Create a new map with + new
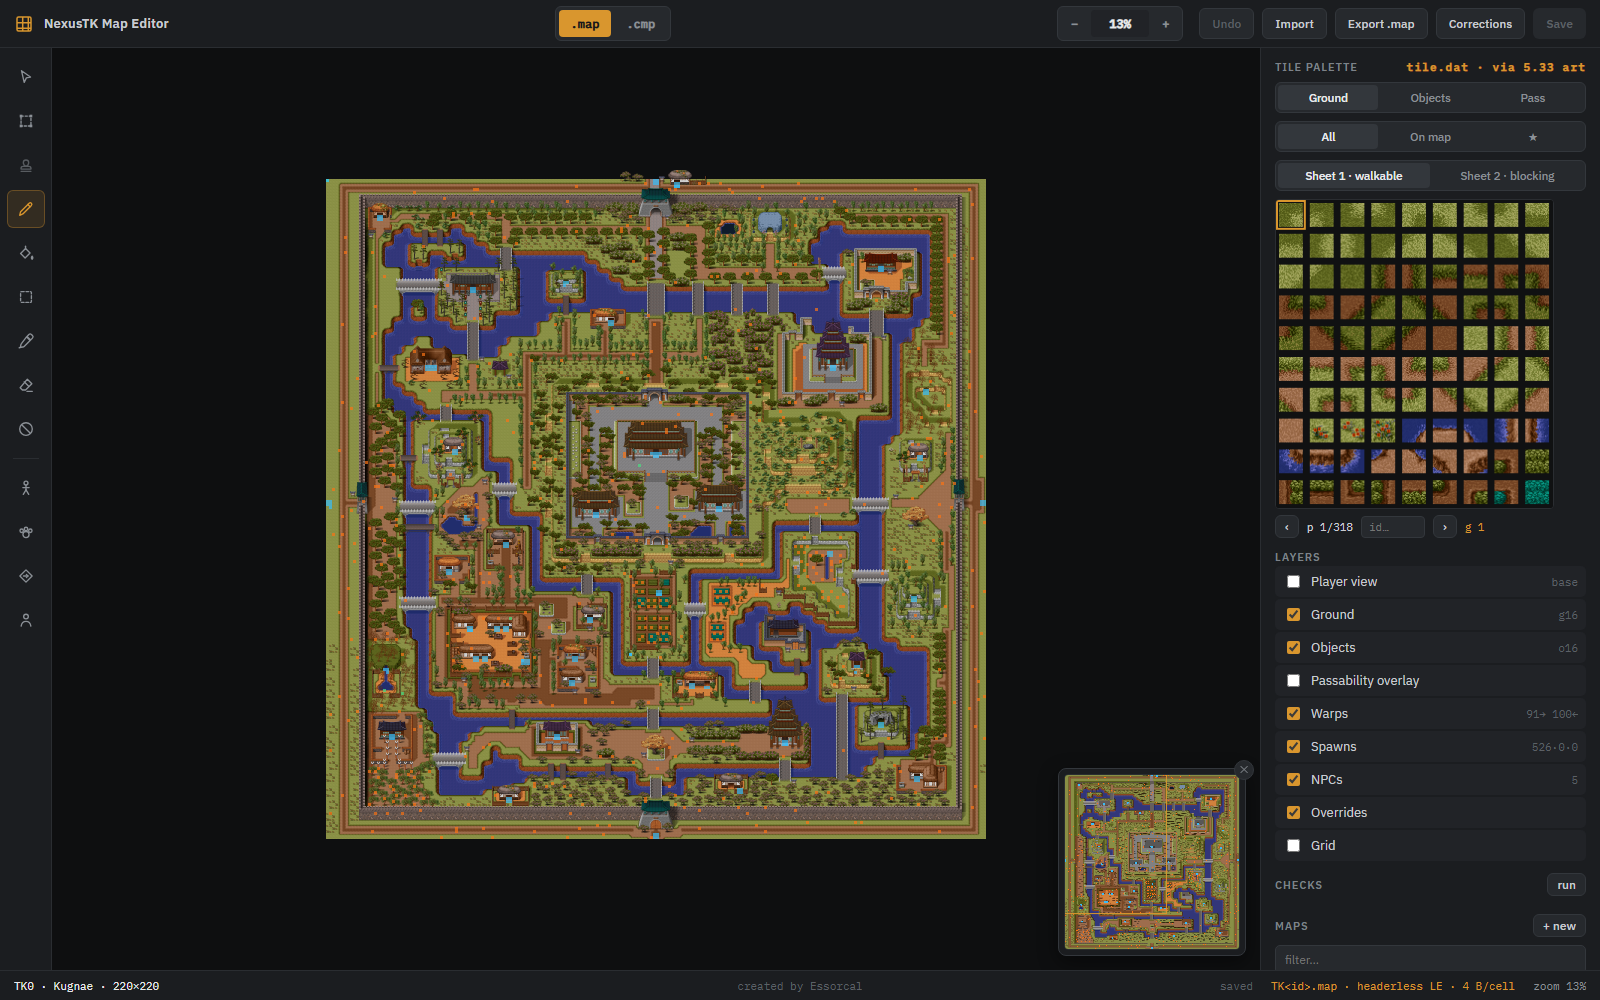 (1559, 926)
